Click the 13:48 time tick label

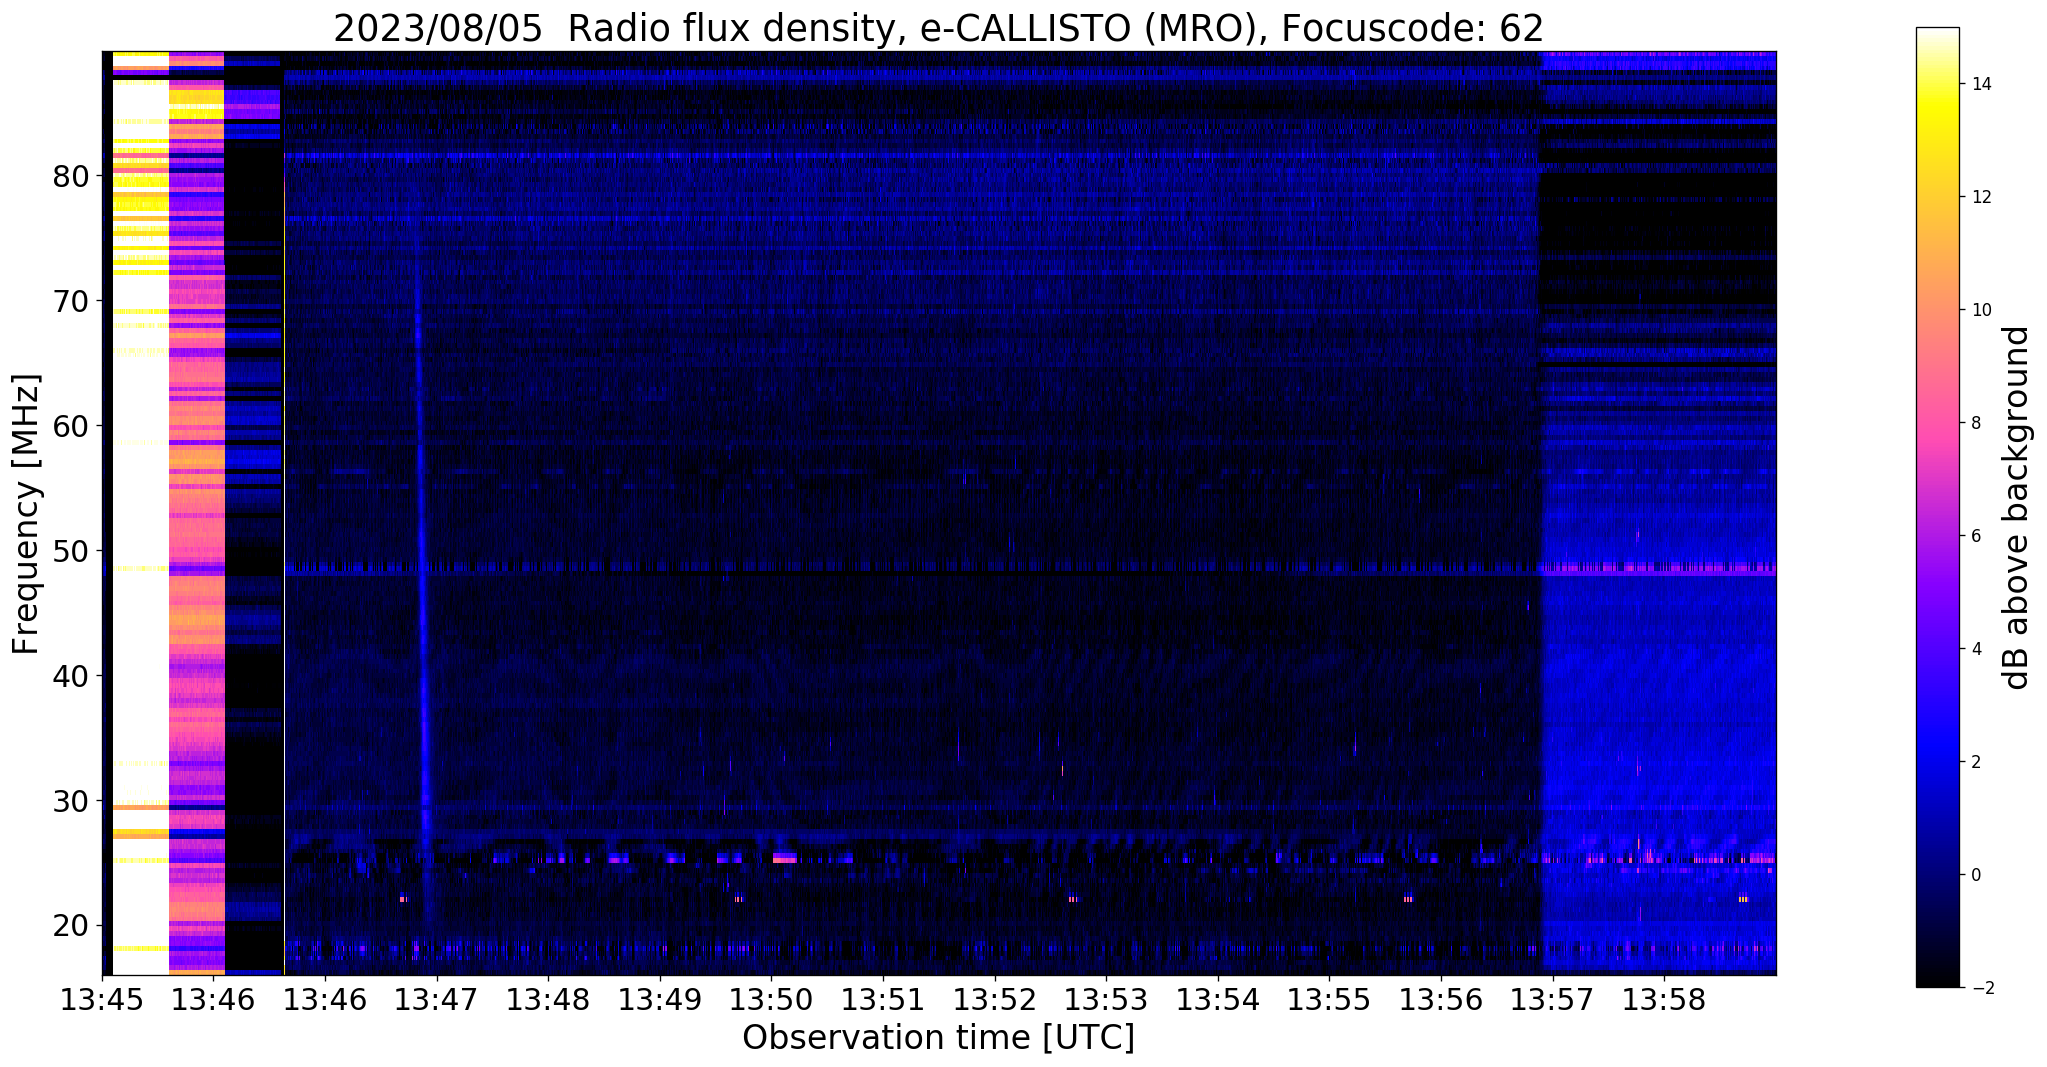click(x=547, y=999)
